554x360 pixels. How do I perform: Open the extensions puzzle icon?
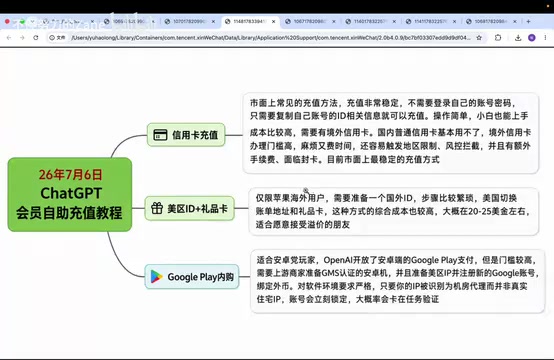498,37
